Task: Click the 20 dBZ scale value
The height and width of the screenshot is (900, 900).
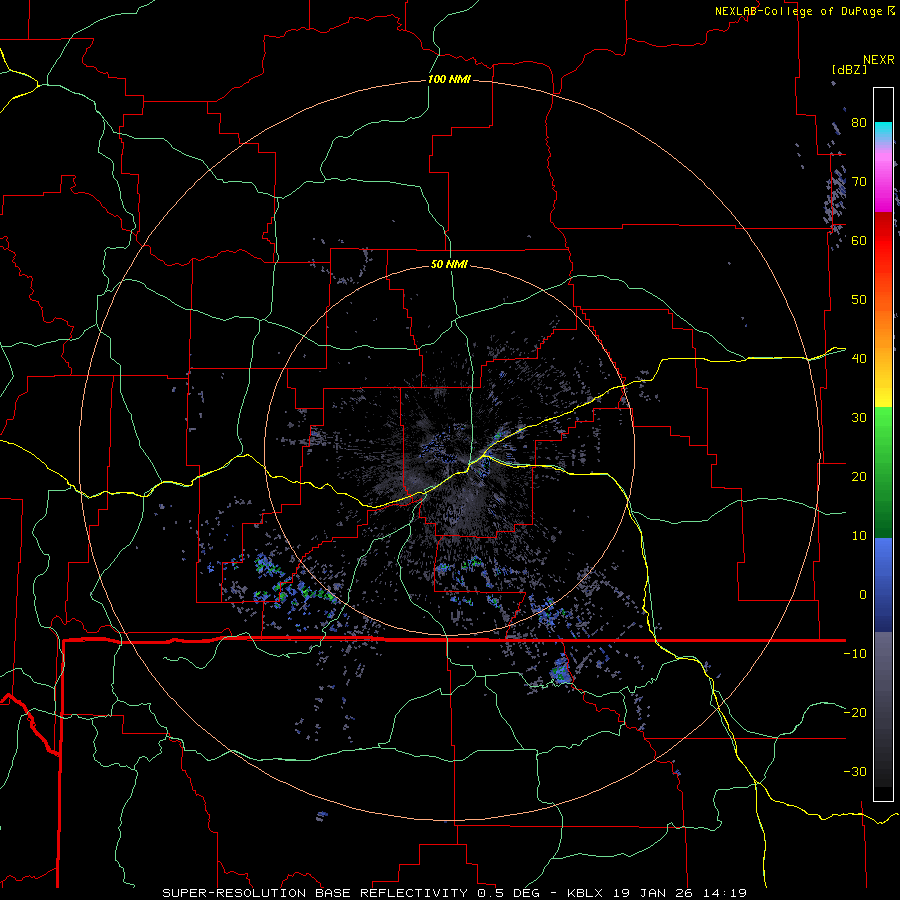Action: (x=859, y=476)
